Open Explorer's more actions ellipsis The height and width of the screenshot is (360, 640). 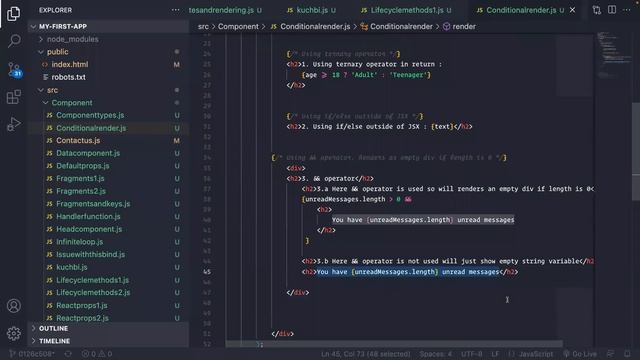pos(176,10)
